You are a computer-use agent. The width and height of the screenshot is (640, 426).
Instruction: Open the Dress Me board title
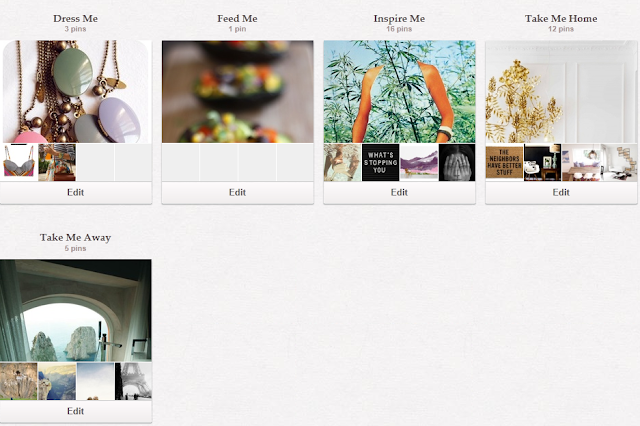[x=76, y=18]
